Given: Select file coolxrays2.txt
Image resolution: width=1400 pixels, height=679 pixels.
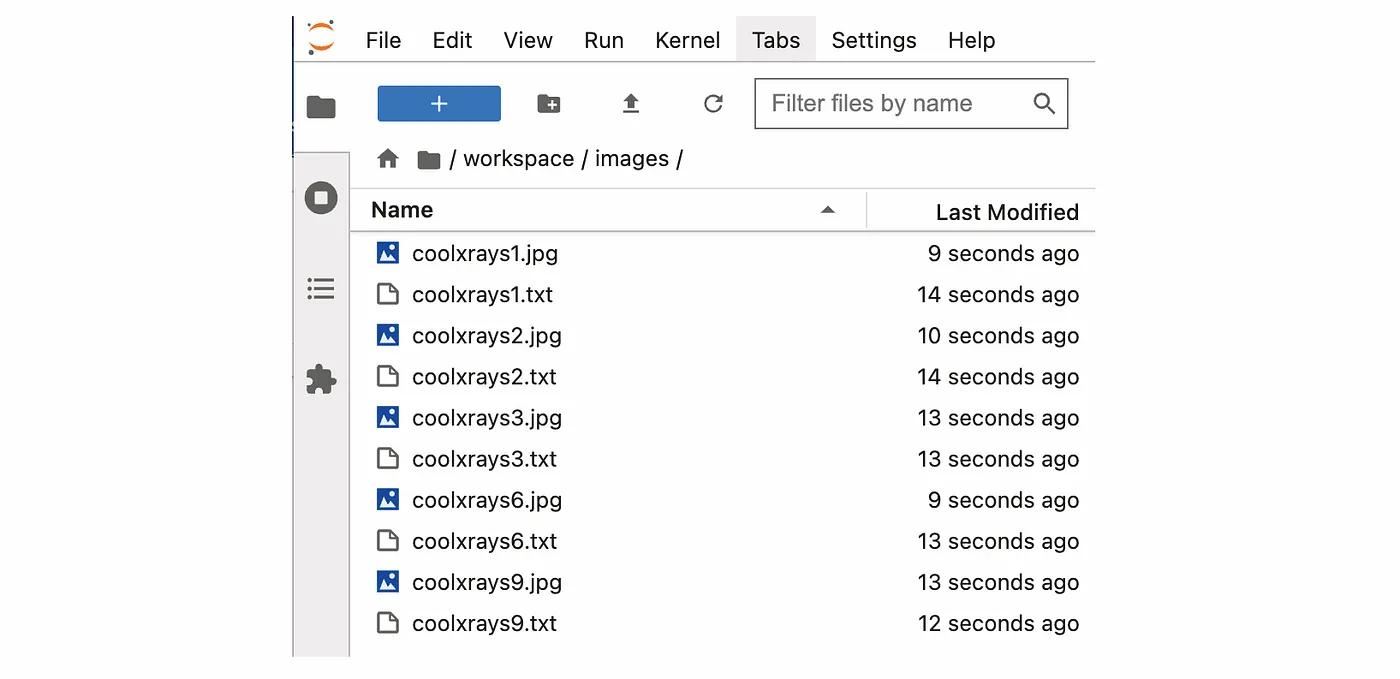Looking at the screenshot, I should pos(723,376).
